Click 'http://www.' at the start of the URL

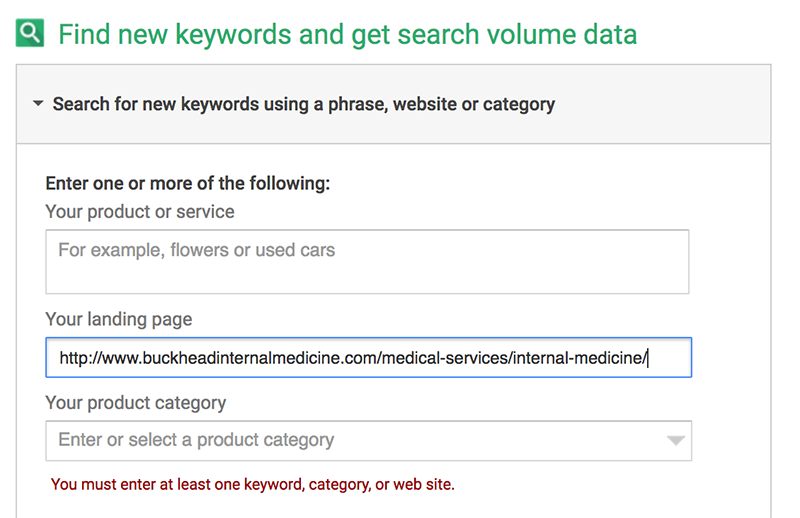click(101, 358)
